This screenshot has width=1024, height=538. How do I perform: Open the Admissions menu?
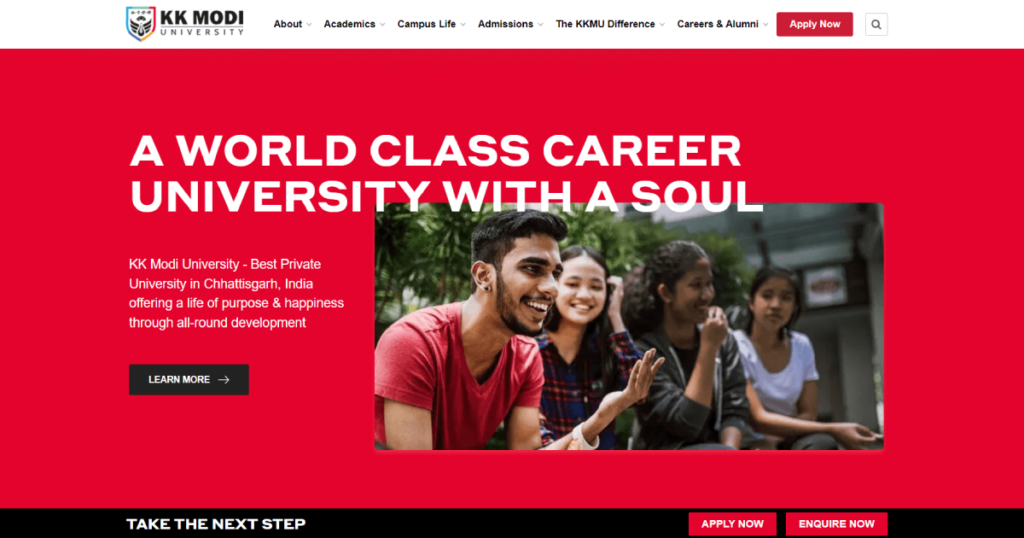pos(505,24)
